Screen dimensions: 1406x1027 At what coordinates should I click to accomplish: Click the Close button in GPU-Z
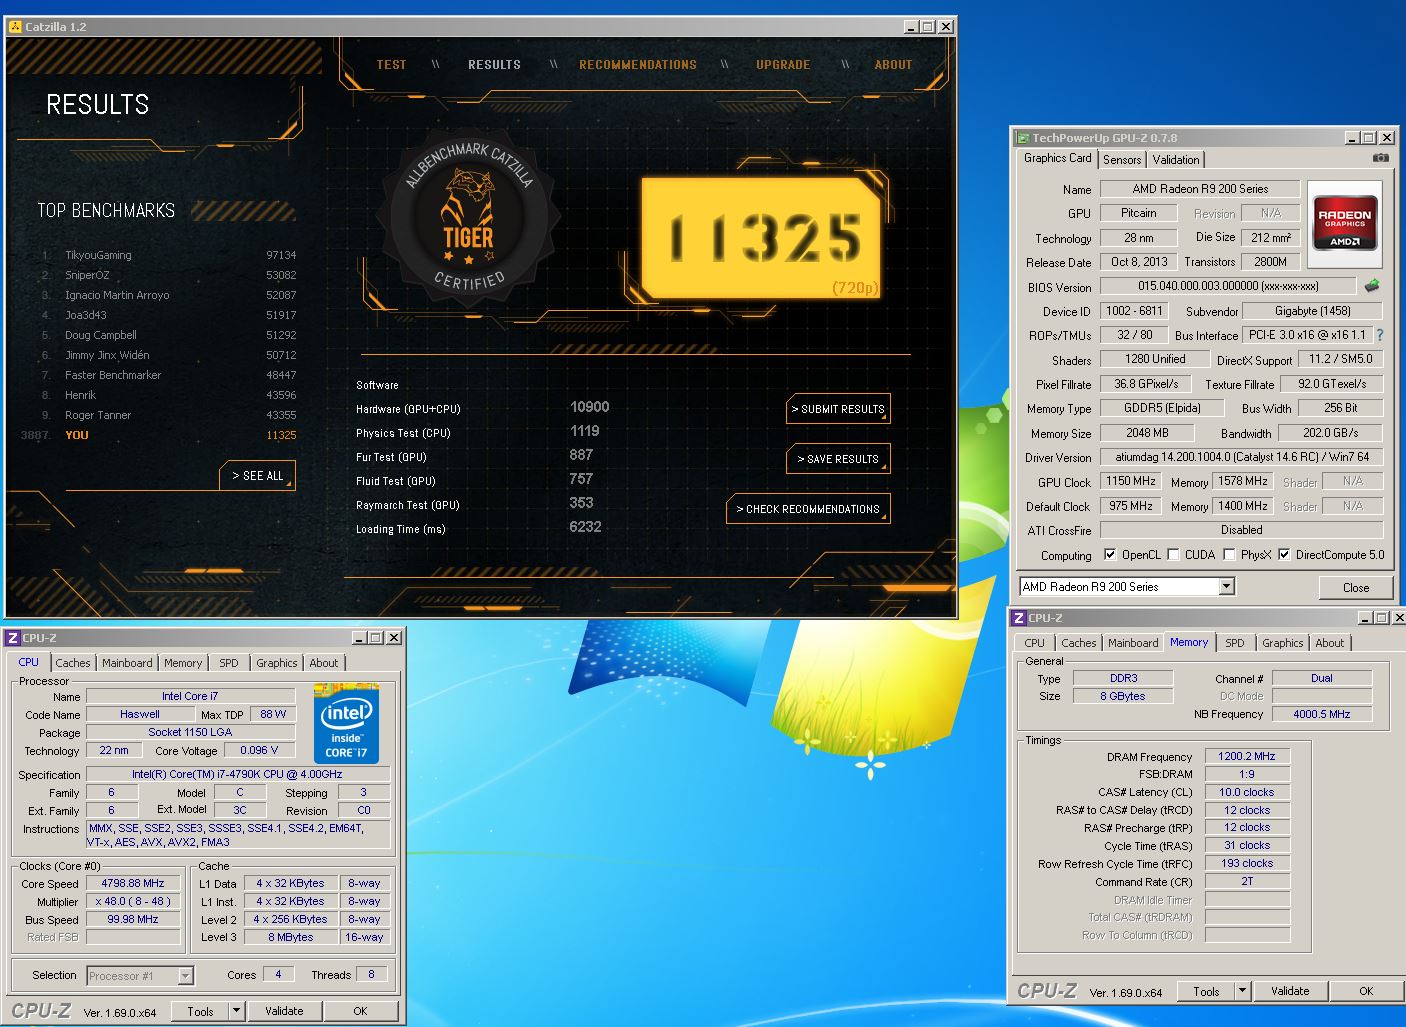pos(1356,588)
